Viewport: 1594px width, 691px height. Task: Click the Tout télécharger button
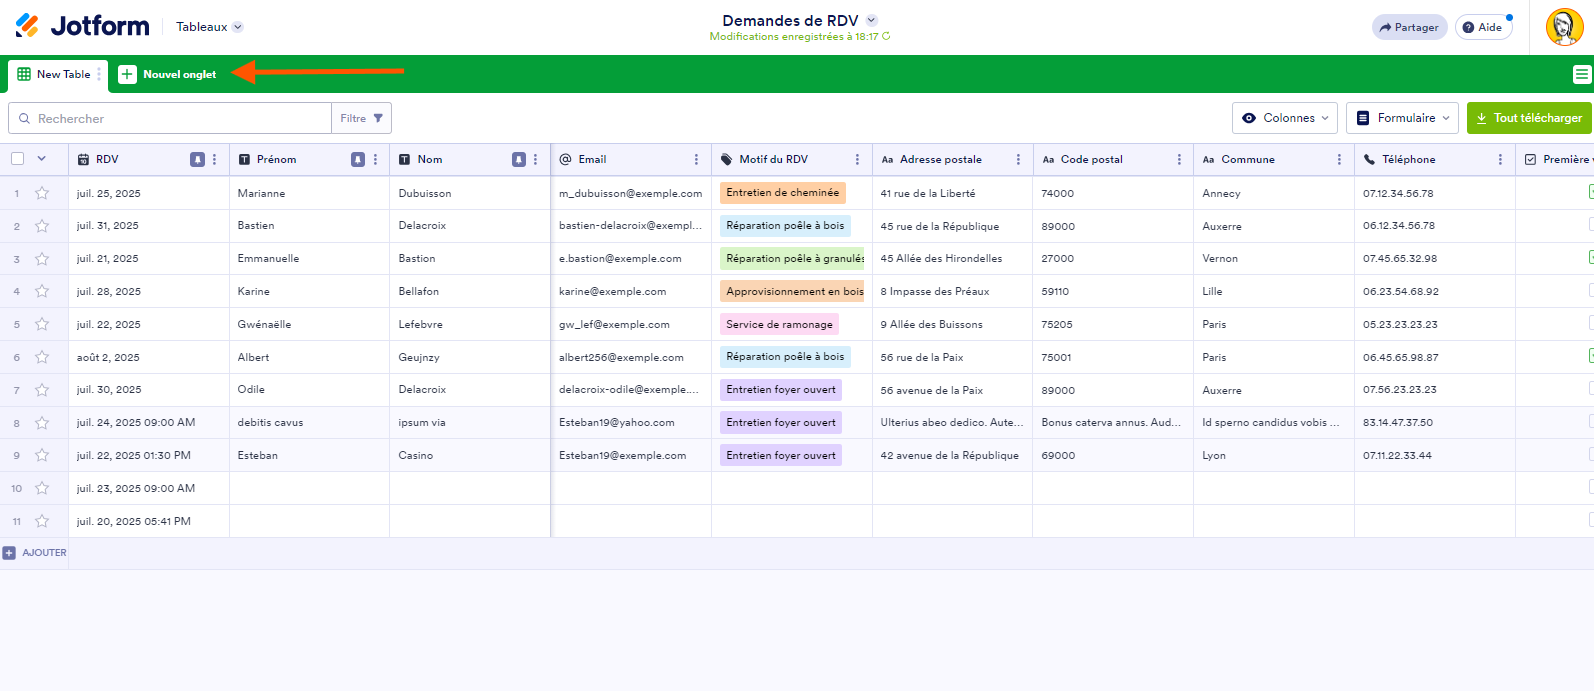coord(1528,118)
